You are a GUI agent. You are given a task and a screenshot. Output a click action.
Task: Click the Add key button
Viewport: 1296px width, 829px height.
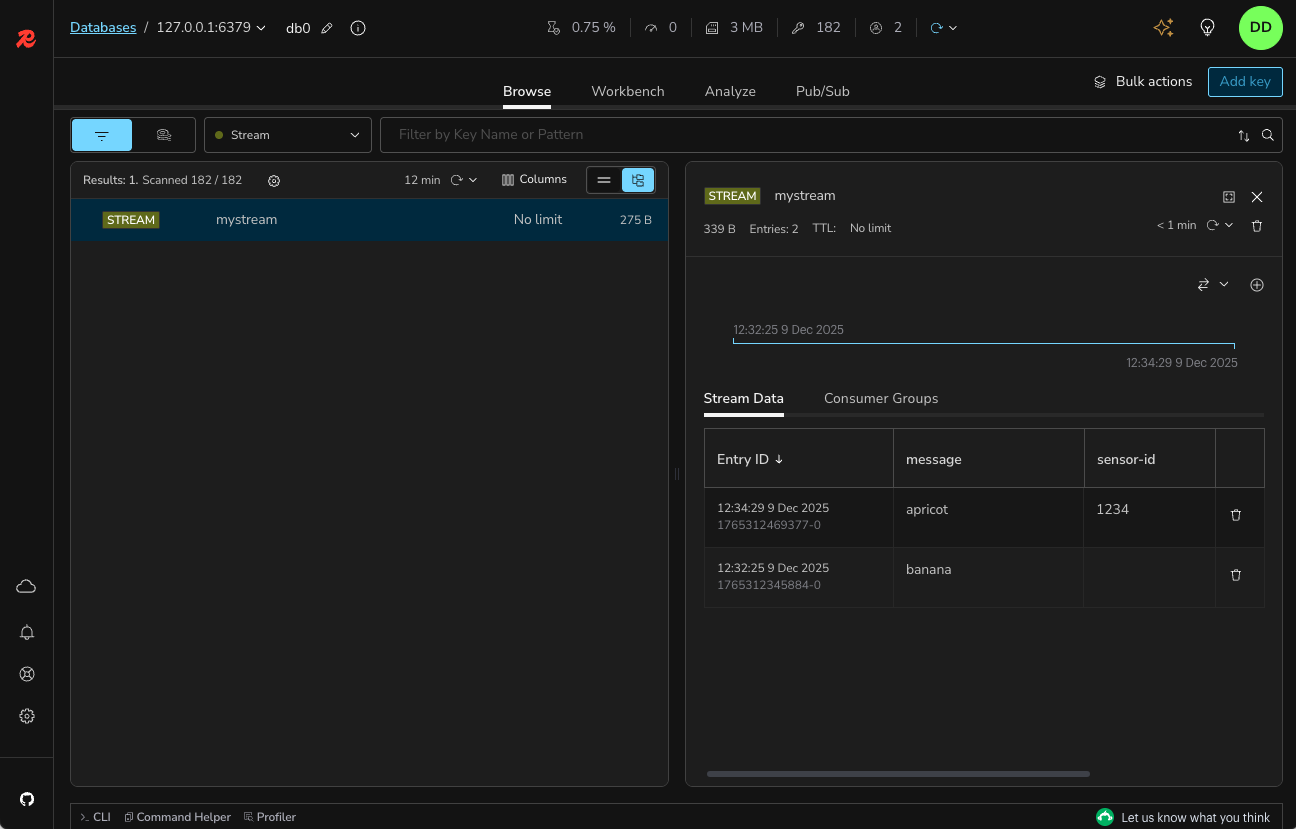click(x=1244, y=81)
